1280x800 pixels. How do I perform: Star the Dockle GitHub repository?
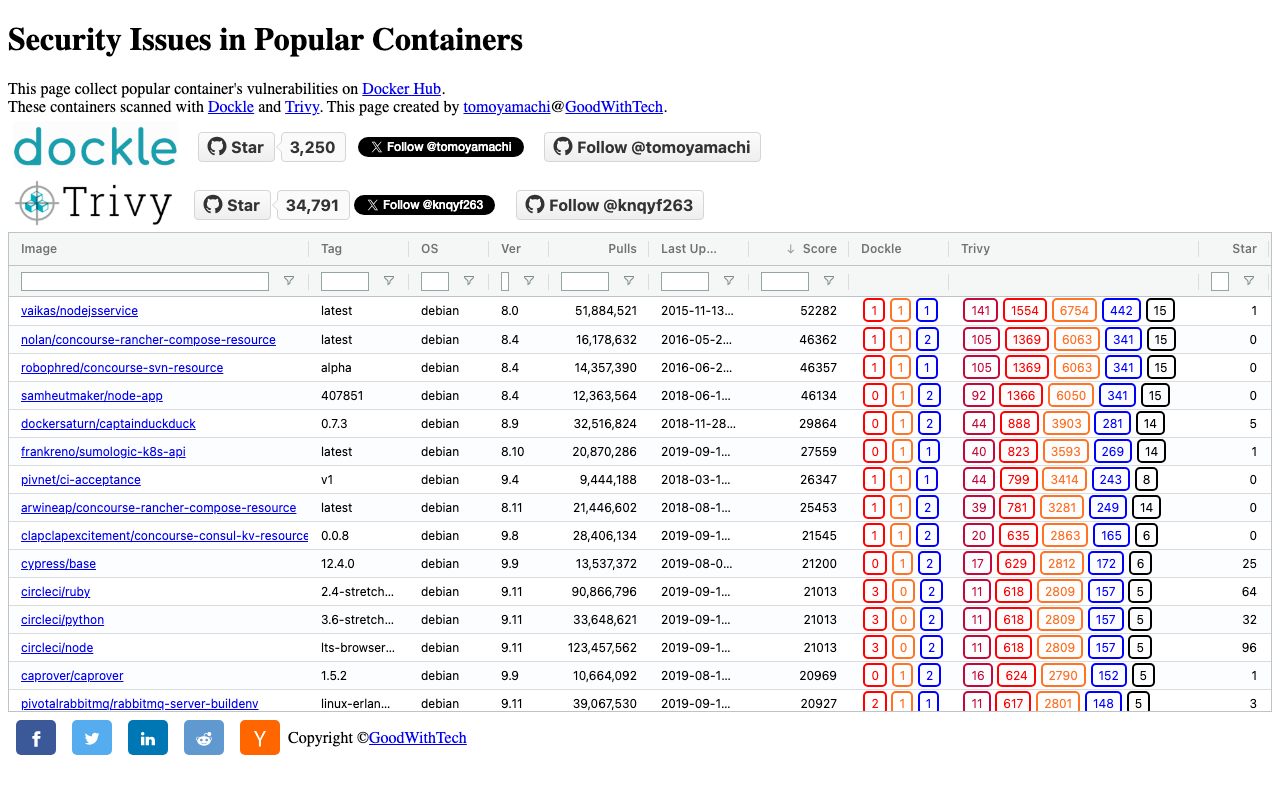coord(235,147)
